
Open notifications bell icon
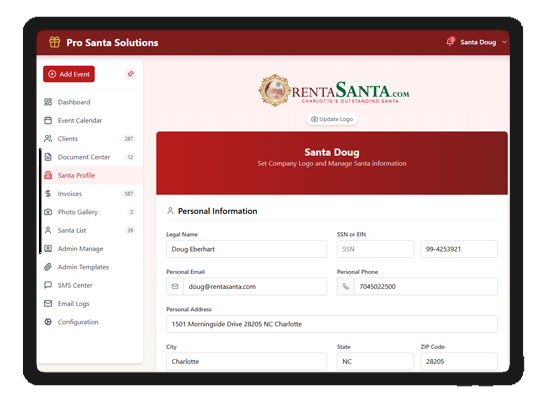click(x=450, y=42)
